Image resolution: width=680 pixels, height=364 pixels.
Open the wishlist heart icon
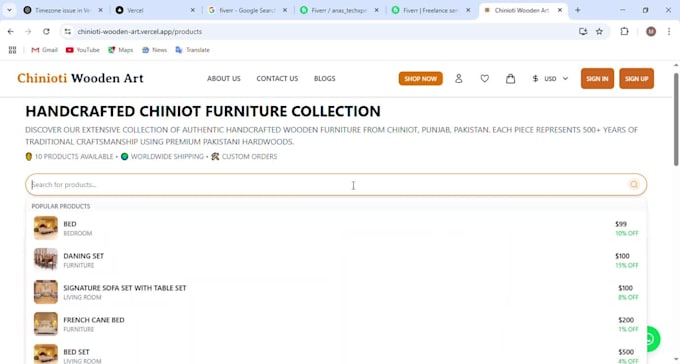pyautogui.click(x=484, y=79)
